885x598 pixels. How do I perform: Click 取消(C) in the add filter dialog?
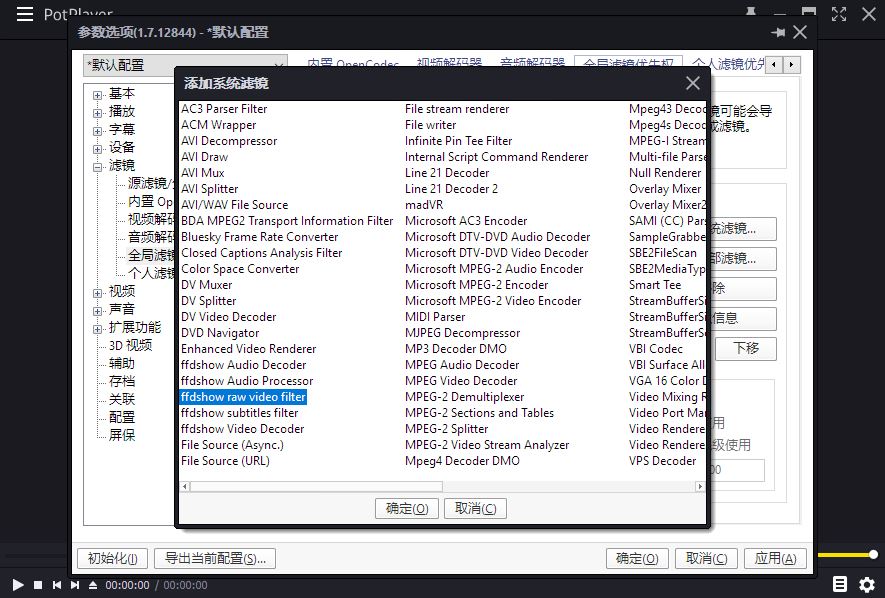pyautogui.click(x=475, y=509)
